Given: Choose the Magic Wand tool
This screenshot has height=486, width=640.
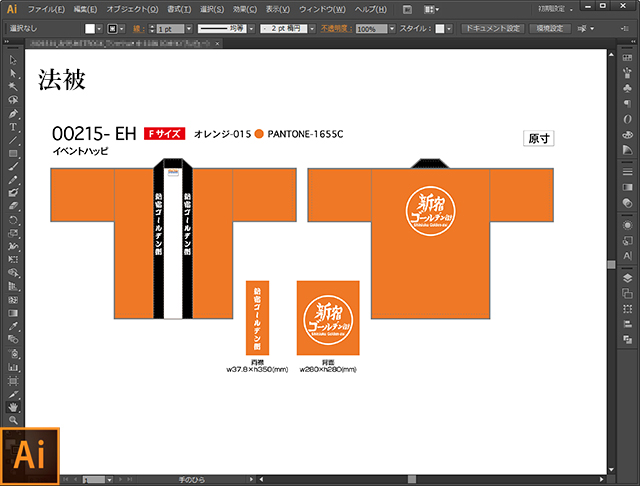Looking at the screenshot, I should [13, 87].
